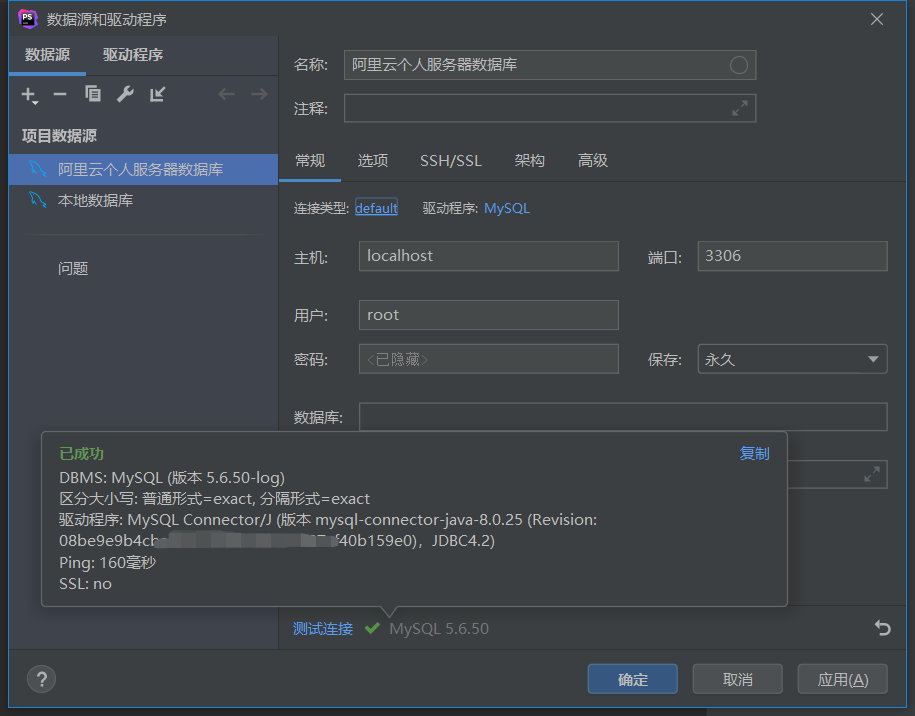This screenshot has width=915, height=716.
Task: Click the Ping: 160毫秒 line
Action: 107,563
